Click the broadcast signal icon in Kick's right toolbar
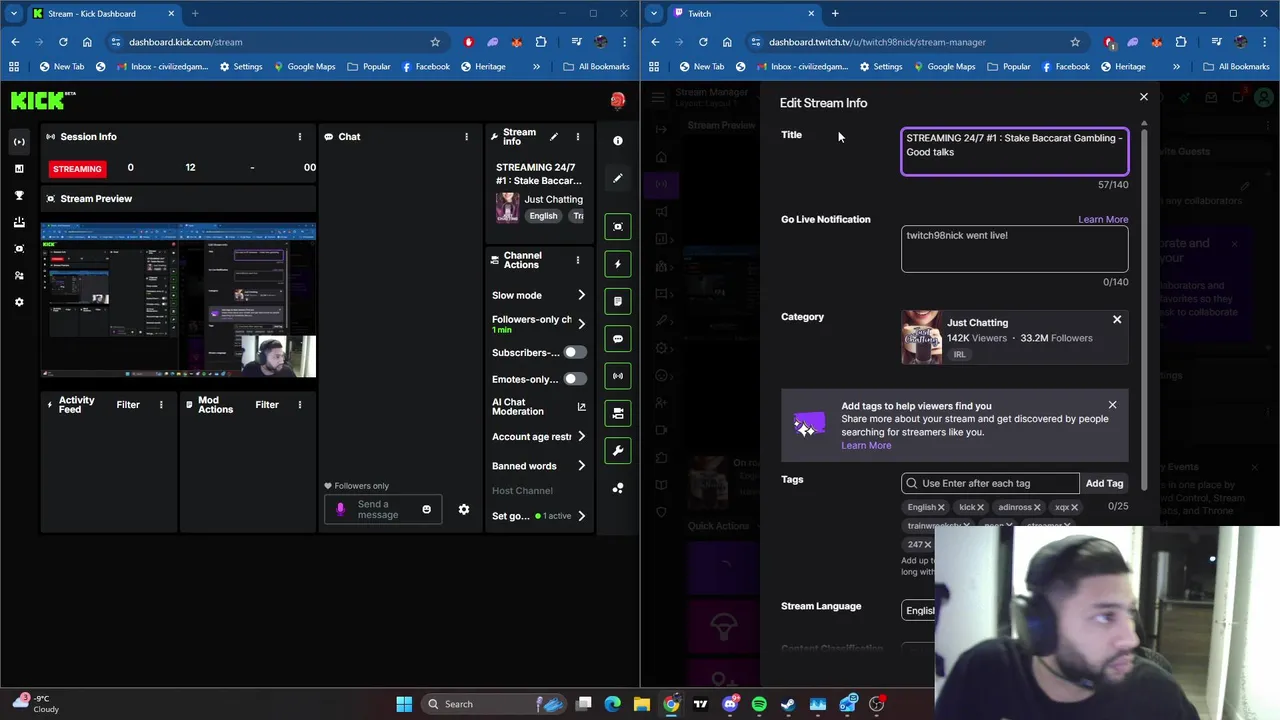 (618, 376)
